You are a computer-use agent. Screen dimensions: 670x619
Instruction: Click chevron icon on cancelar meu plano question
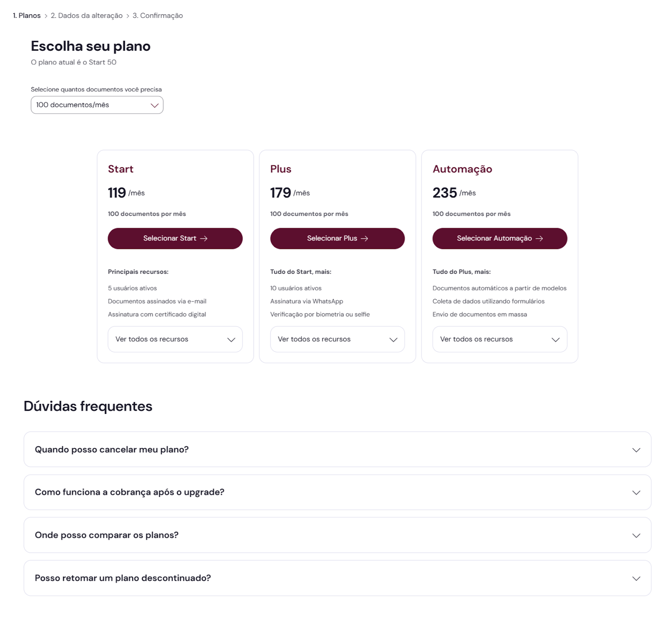pos(636,450)
